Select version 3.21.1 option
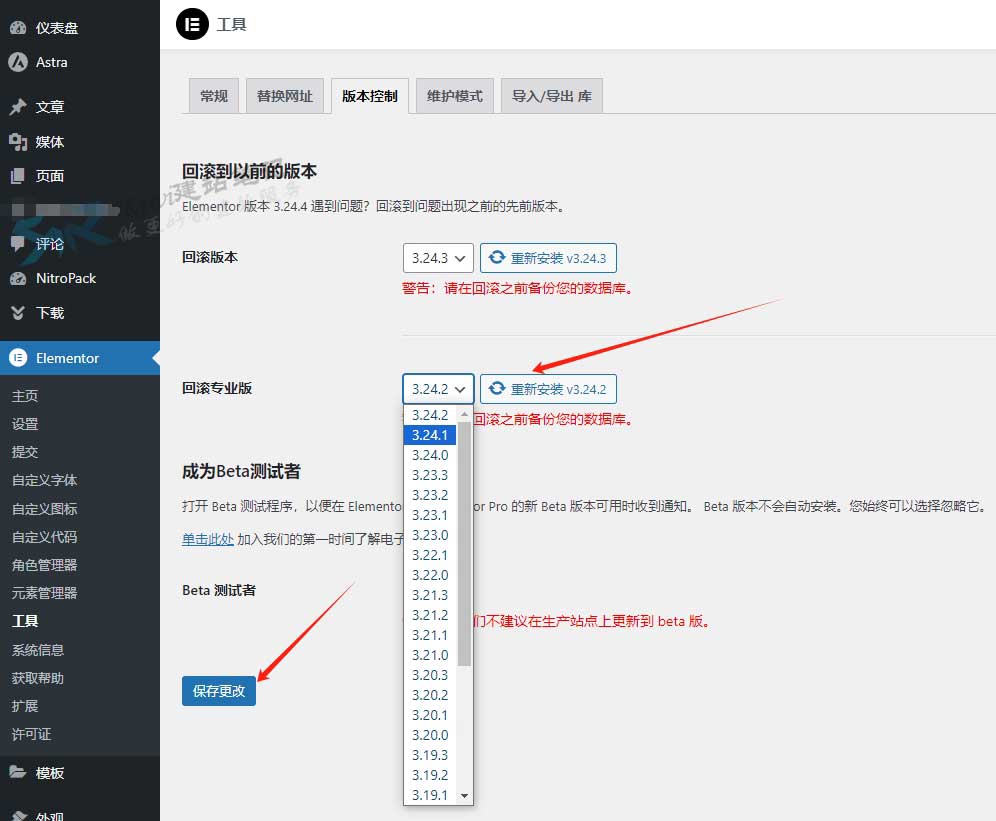The width and height of the screenshot is (996, 821). tap(430, 635)
